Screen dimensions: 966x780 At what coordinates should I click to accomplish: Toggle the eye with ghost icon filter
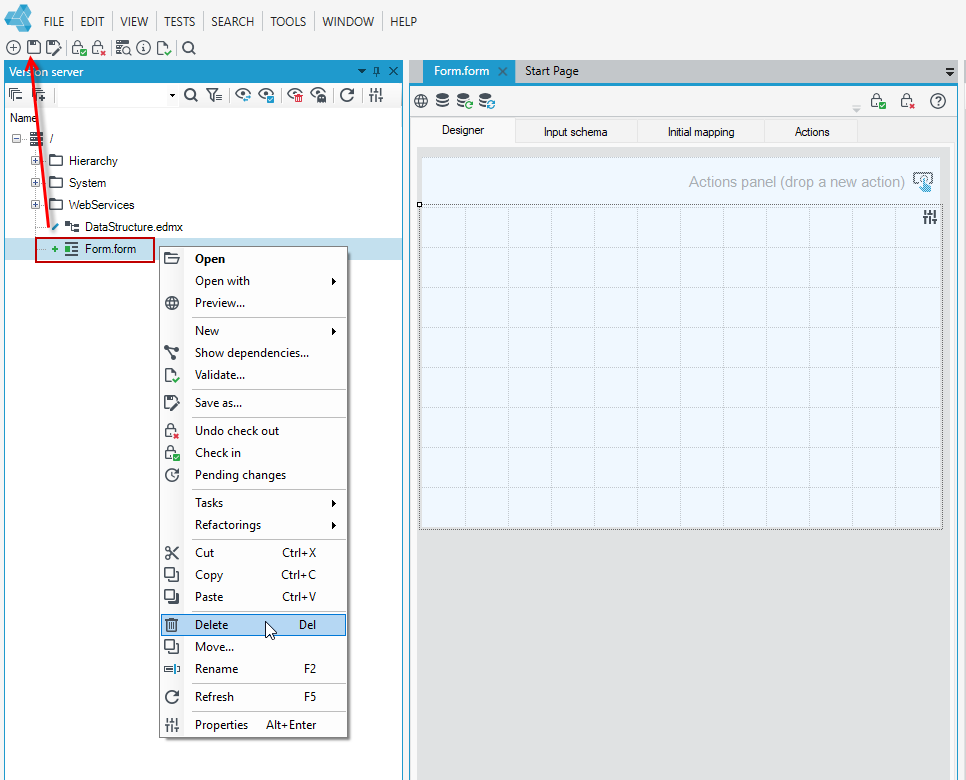[319, 95]
